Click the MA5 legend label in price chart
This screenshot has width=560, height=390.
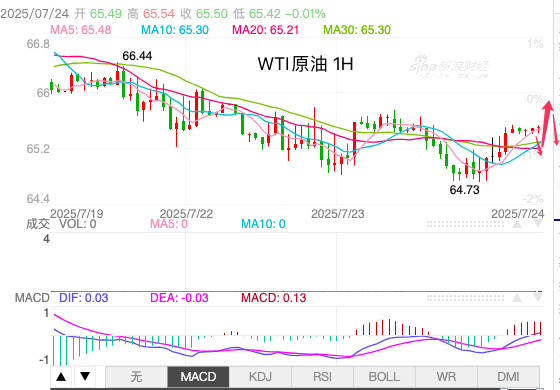pos(81,30)
